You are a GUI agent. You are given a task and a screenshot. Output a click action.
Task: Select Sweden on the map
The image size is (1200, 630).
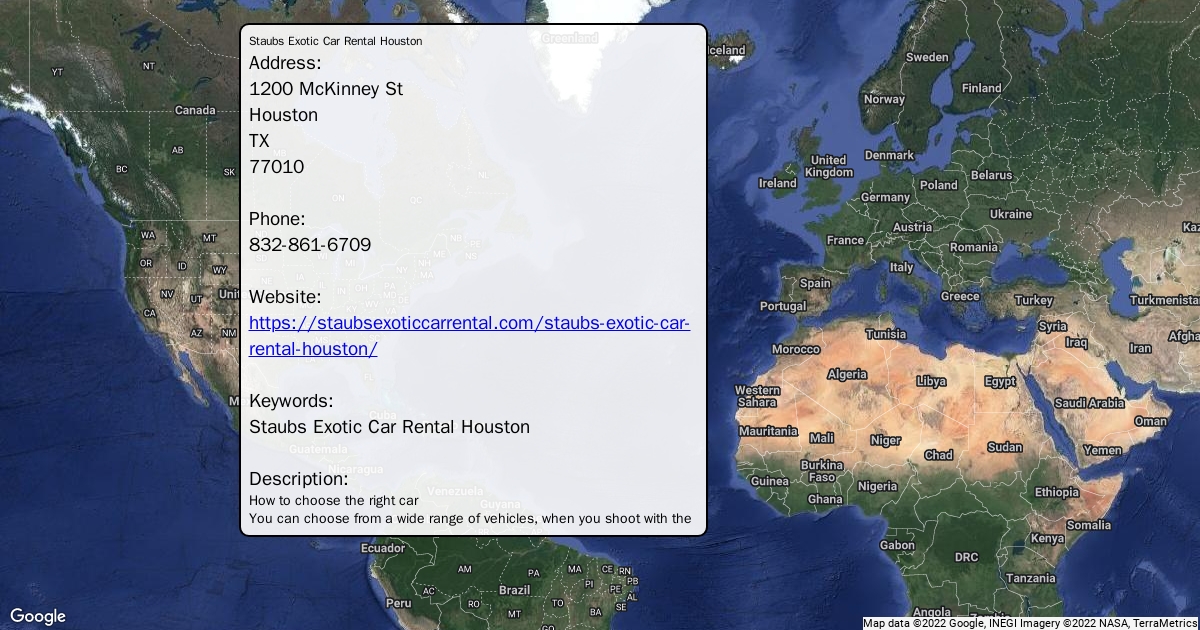point(927,57)
